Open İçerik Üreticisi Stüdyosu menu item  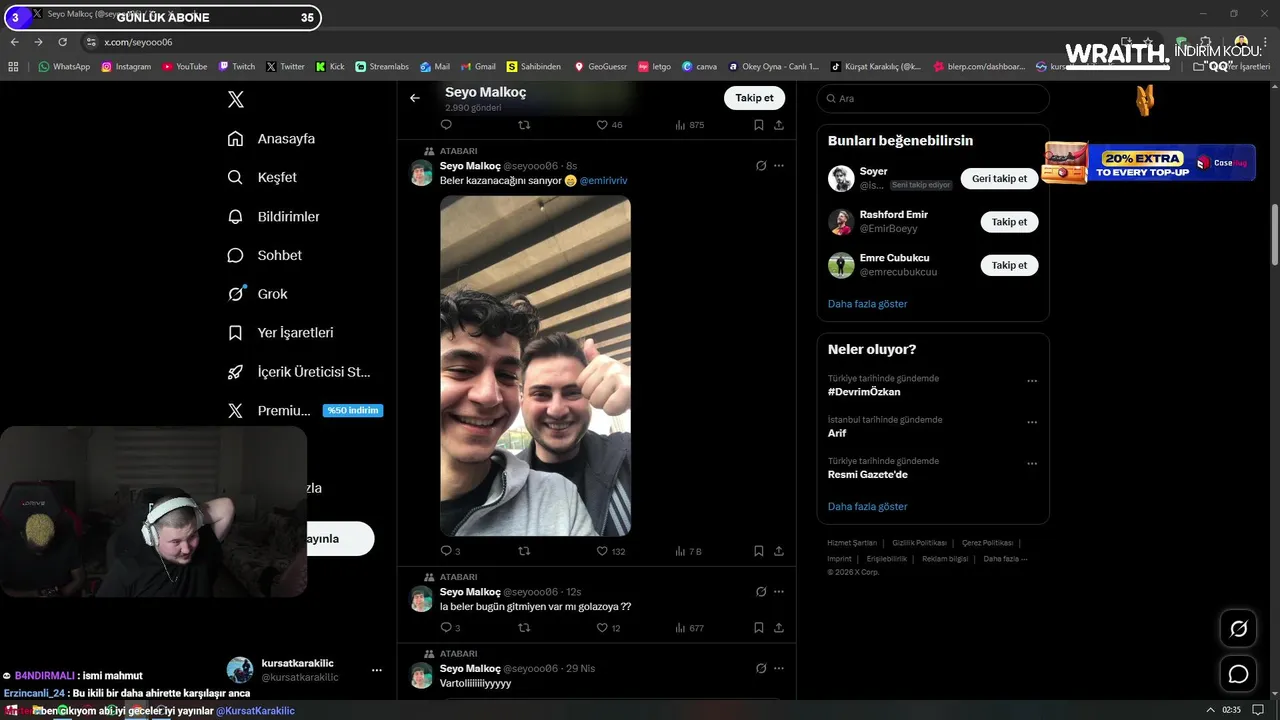(299, 372)
